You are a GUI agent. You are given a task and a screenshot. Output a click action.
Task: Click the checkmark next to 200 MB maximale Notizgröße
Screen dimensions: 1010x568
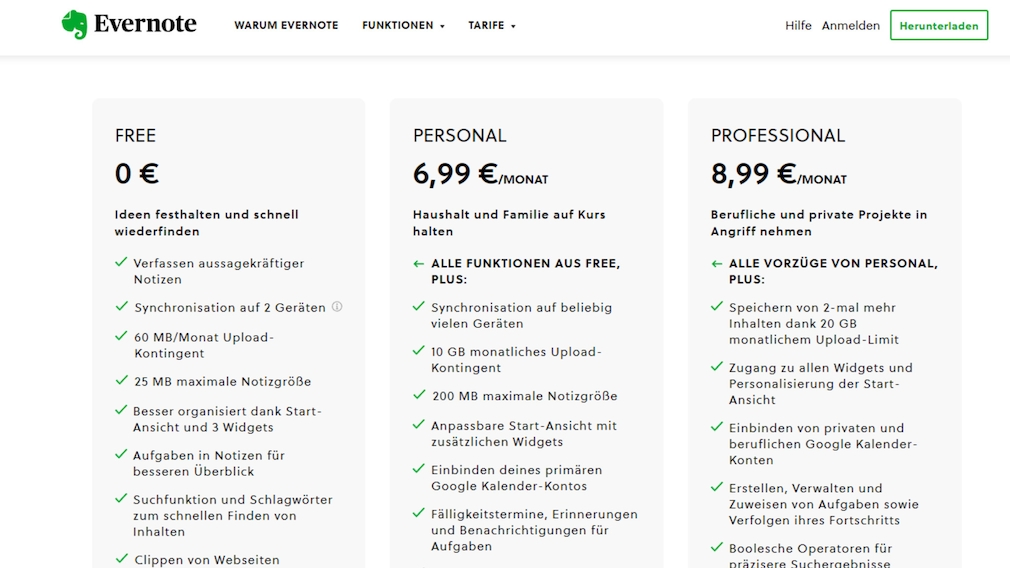tap(419, 395)
